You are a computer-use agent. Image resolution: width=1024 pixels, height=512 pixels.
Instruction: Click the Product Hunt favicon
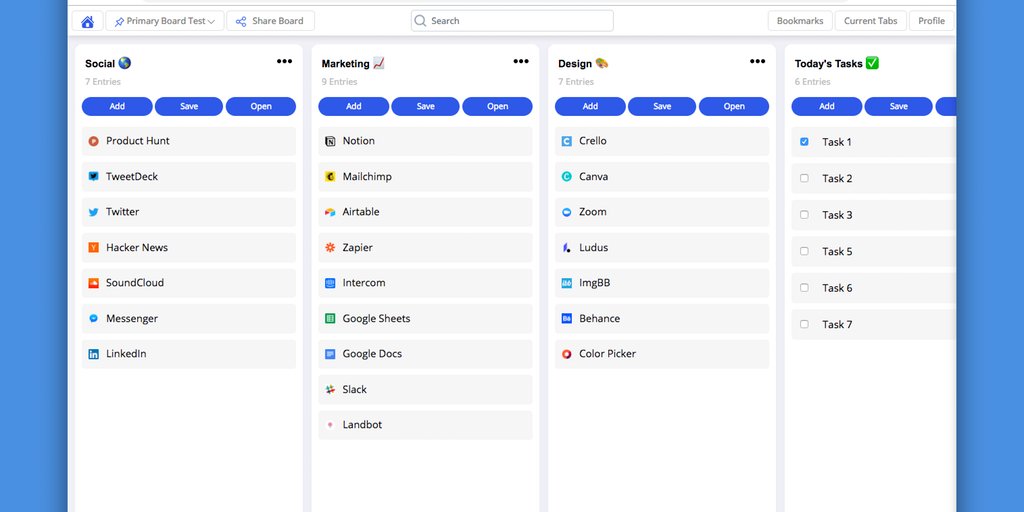93,141
